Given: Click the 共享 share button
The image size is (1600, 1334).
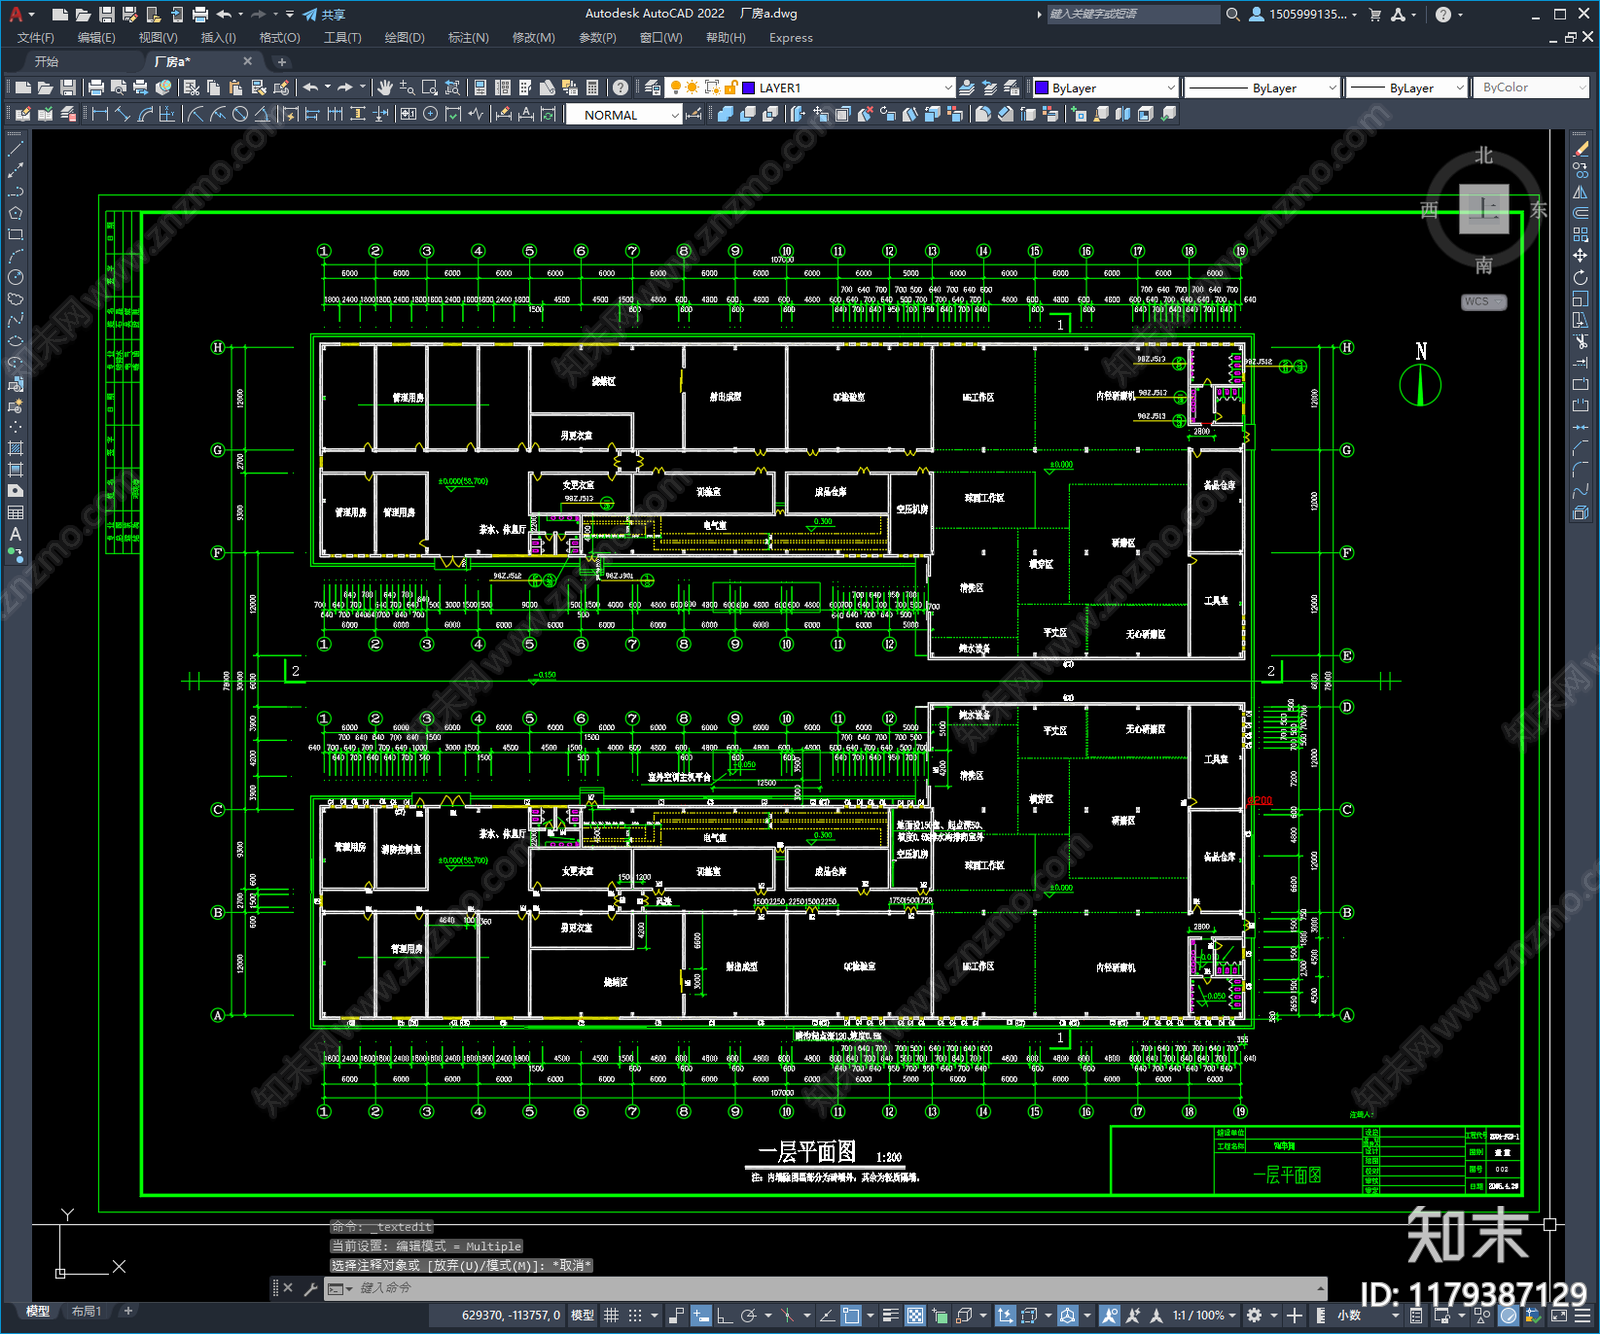Looking at the screenshot, I should (x=325, y=14).
